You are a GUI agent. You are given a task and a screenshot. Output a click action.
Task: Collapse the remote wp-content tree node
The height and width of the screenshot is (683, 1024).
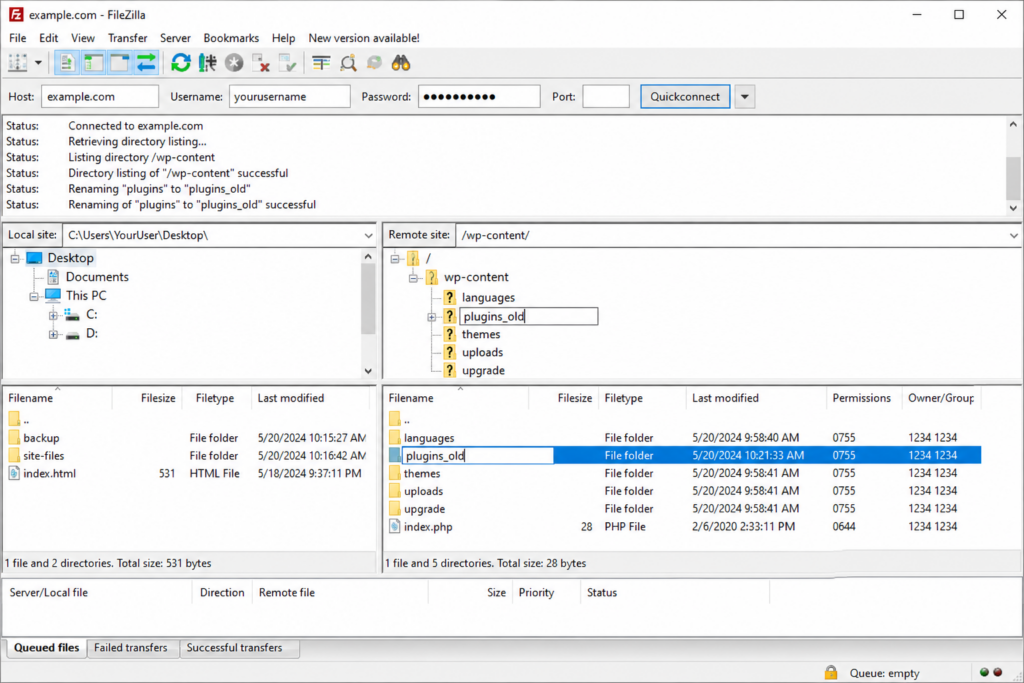pyautogui.click(x=413, y=278)
